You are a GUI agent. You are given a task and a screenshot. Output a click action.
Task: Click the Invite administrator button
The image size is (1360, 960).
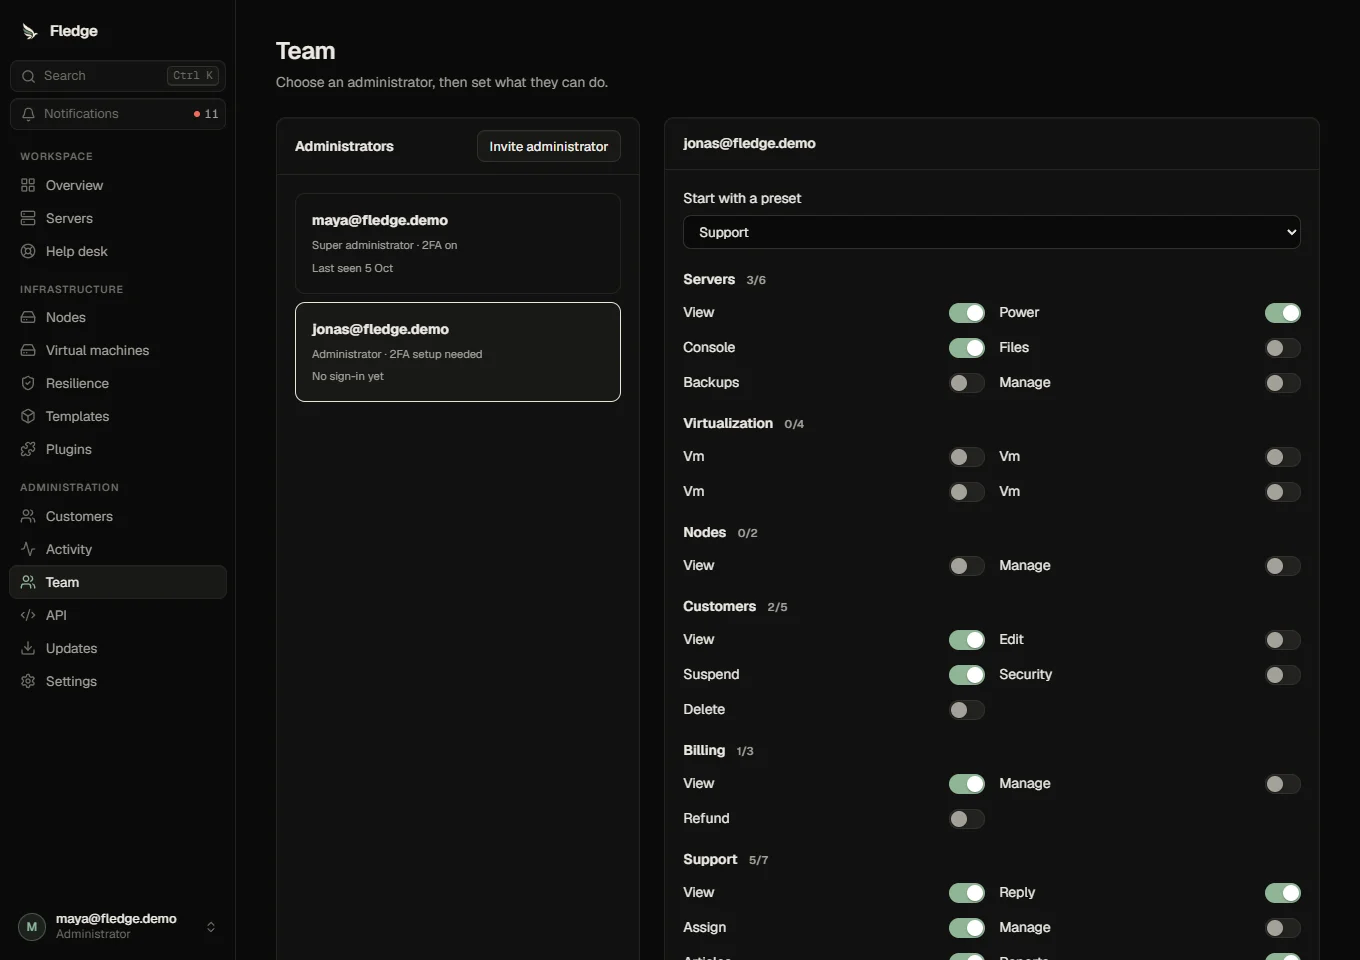549,146
